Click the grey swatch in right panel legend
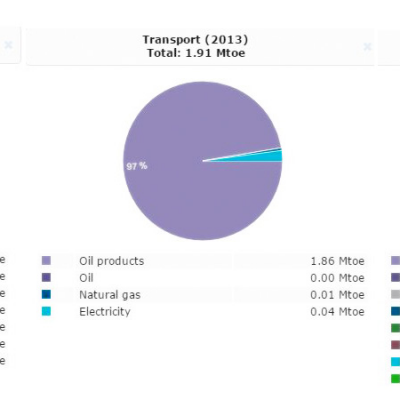This screenshot has width=400, height=400. tap(396, 294)
